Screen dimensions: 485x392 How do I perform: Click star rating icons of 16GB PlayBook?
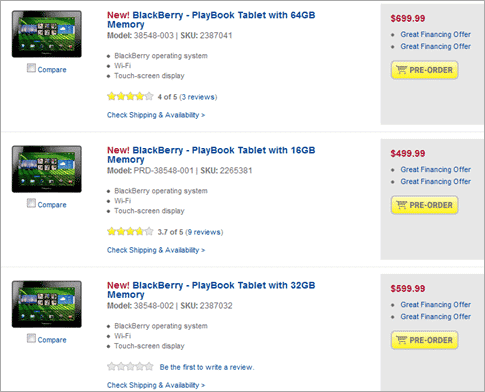tap(130, 232)
